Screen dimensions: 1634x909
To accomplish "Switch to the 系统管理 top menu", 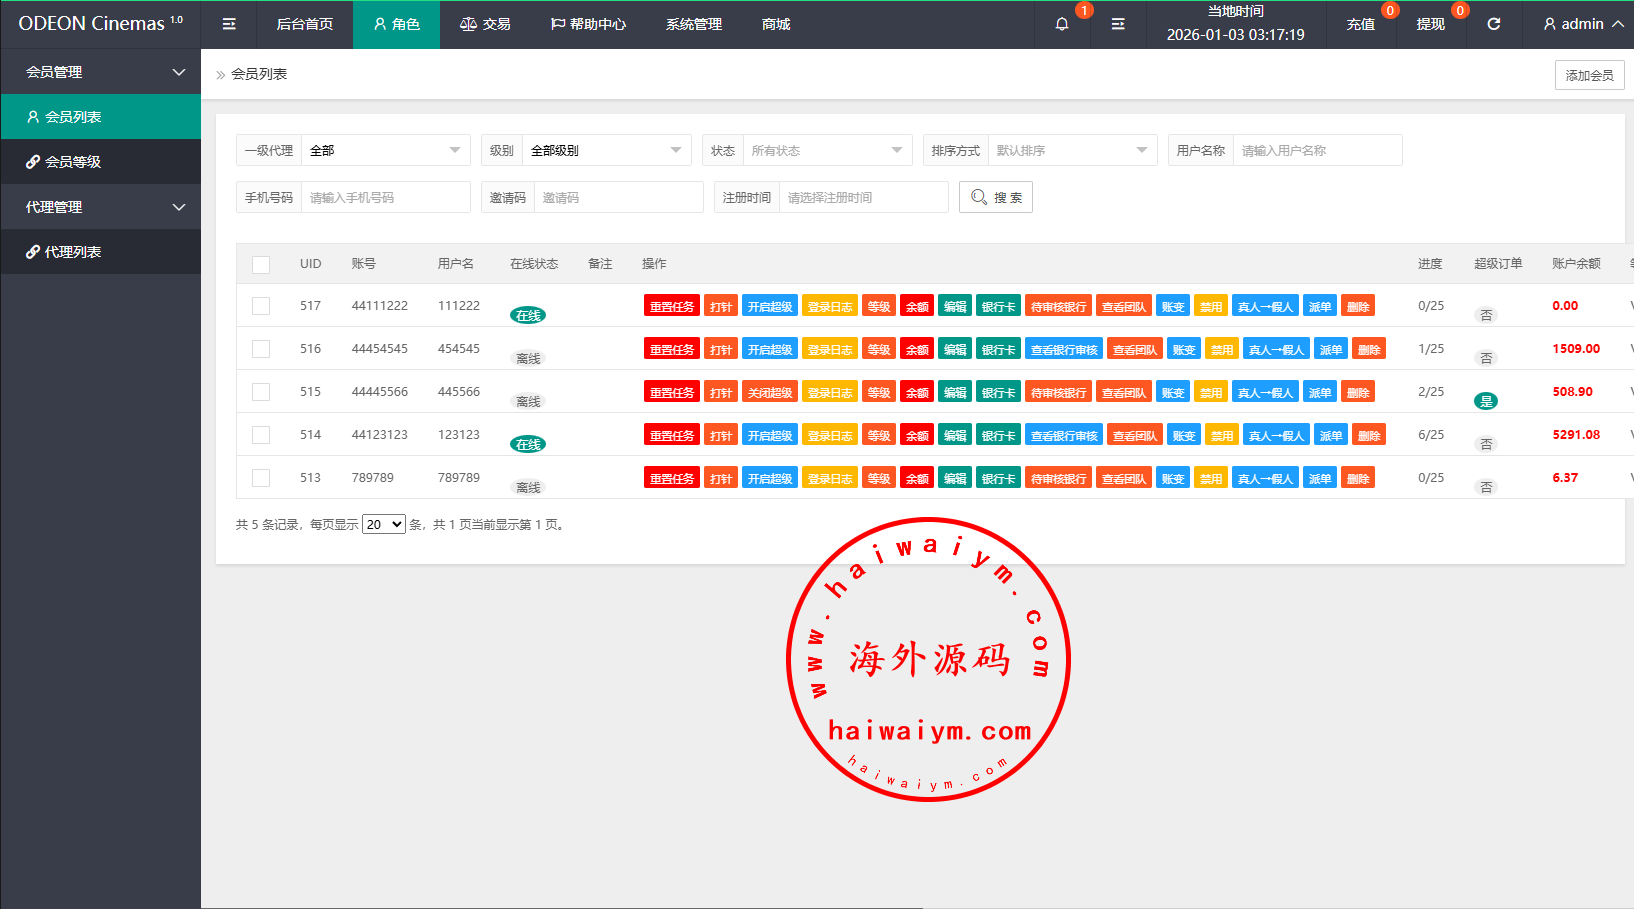I will (x=693, y=24).
